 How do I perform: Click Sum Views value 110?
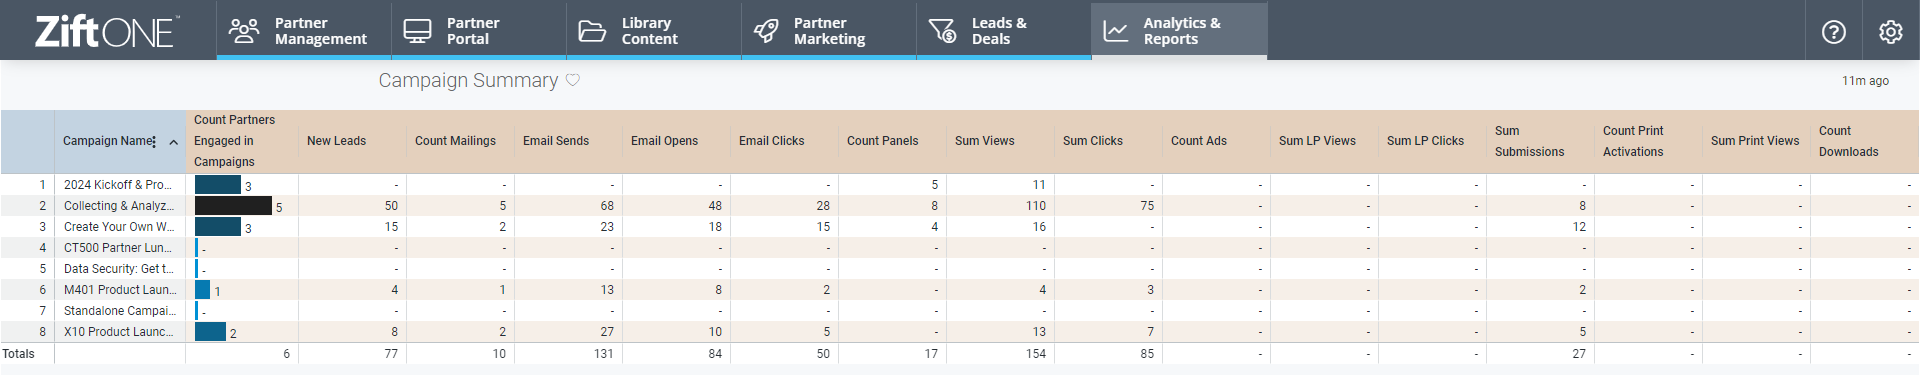[x=1036, y=206]
